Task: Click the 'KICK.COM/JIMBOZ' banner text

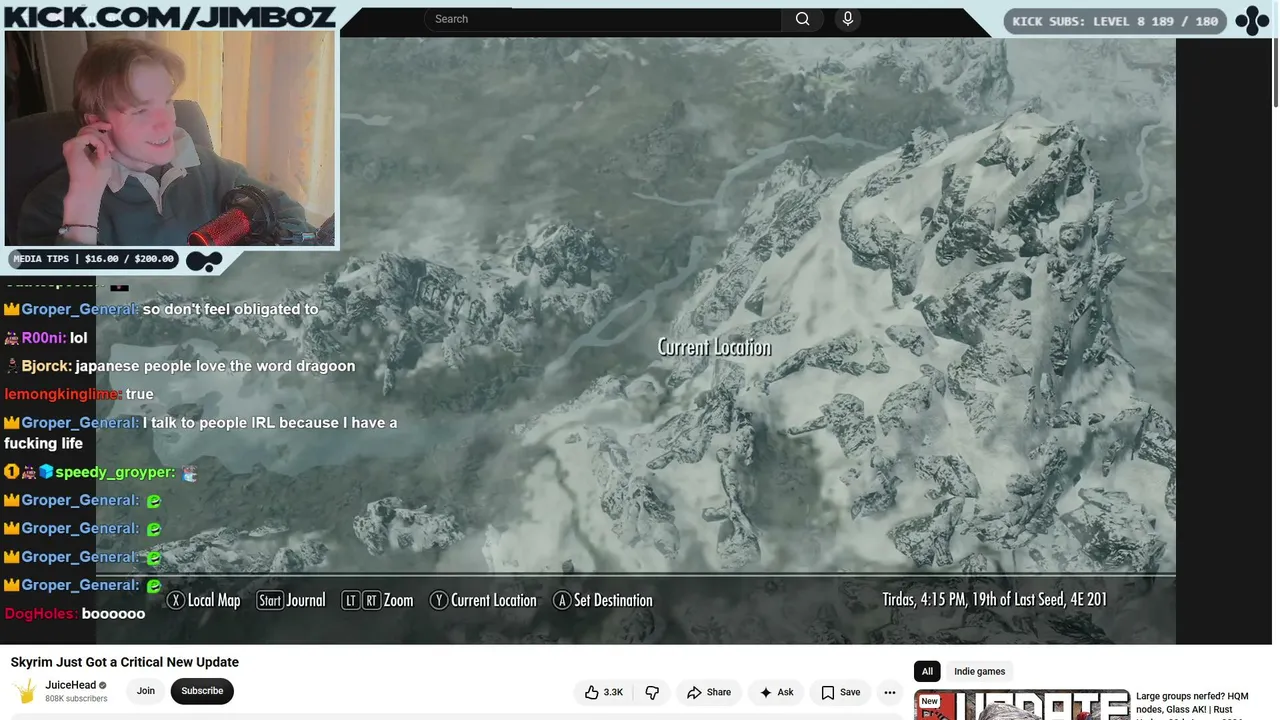Action: 169,15
